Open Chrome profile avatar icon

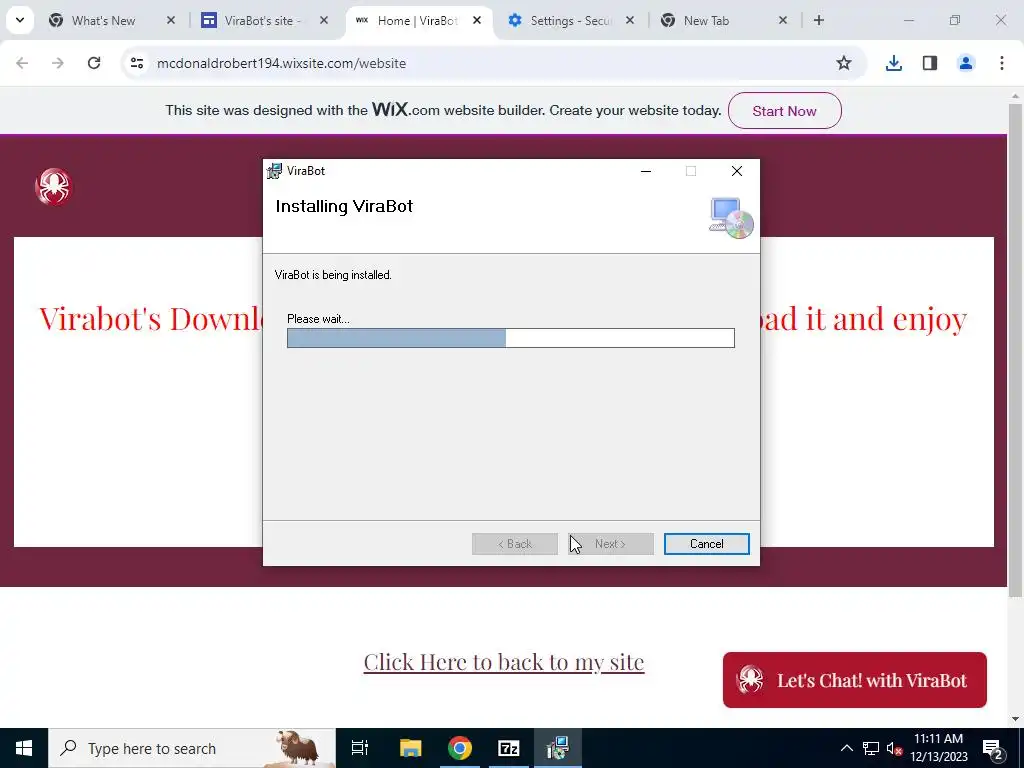[x=966, y=63]
